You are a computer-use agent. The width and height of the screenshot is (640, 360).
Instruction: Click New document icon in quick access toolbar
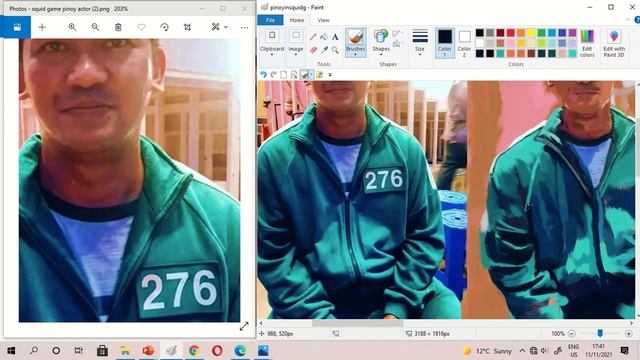coord(283,75)
